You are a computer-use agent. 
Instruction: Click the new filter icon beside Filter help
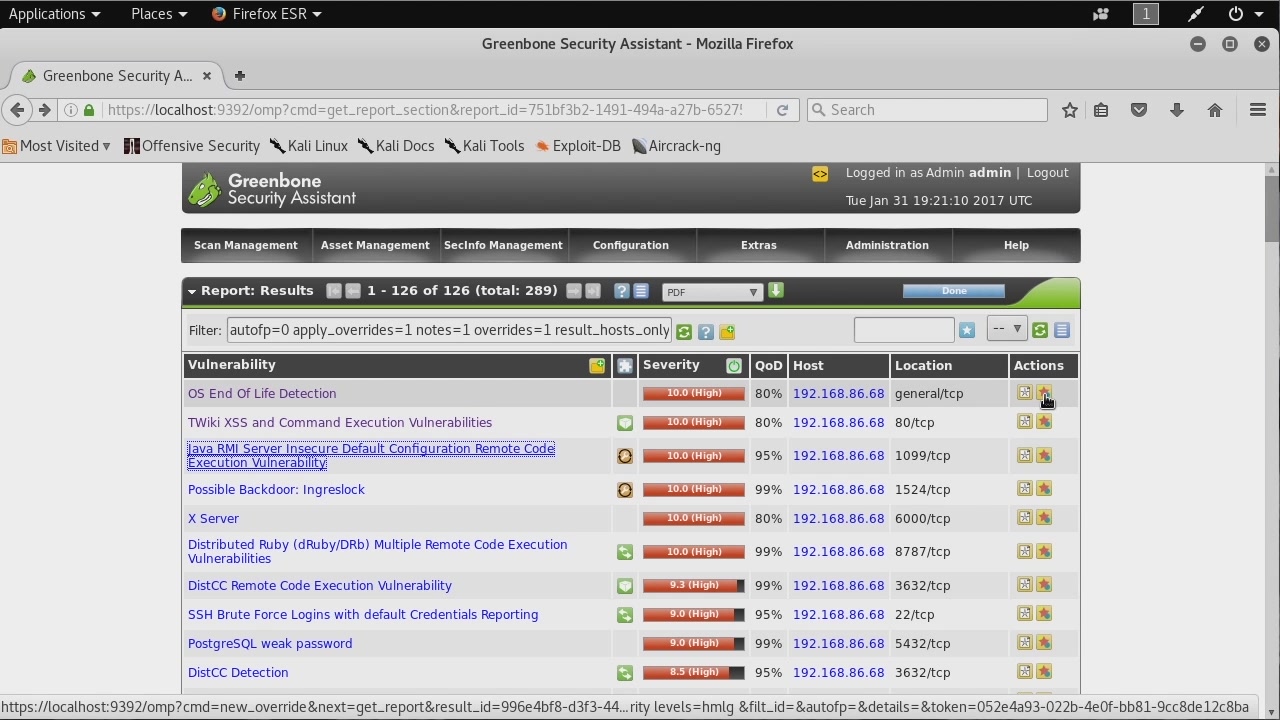727,332
